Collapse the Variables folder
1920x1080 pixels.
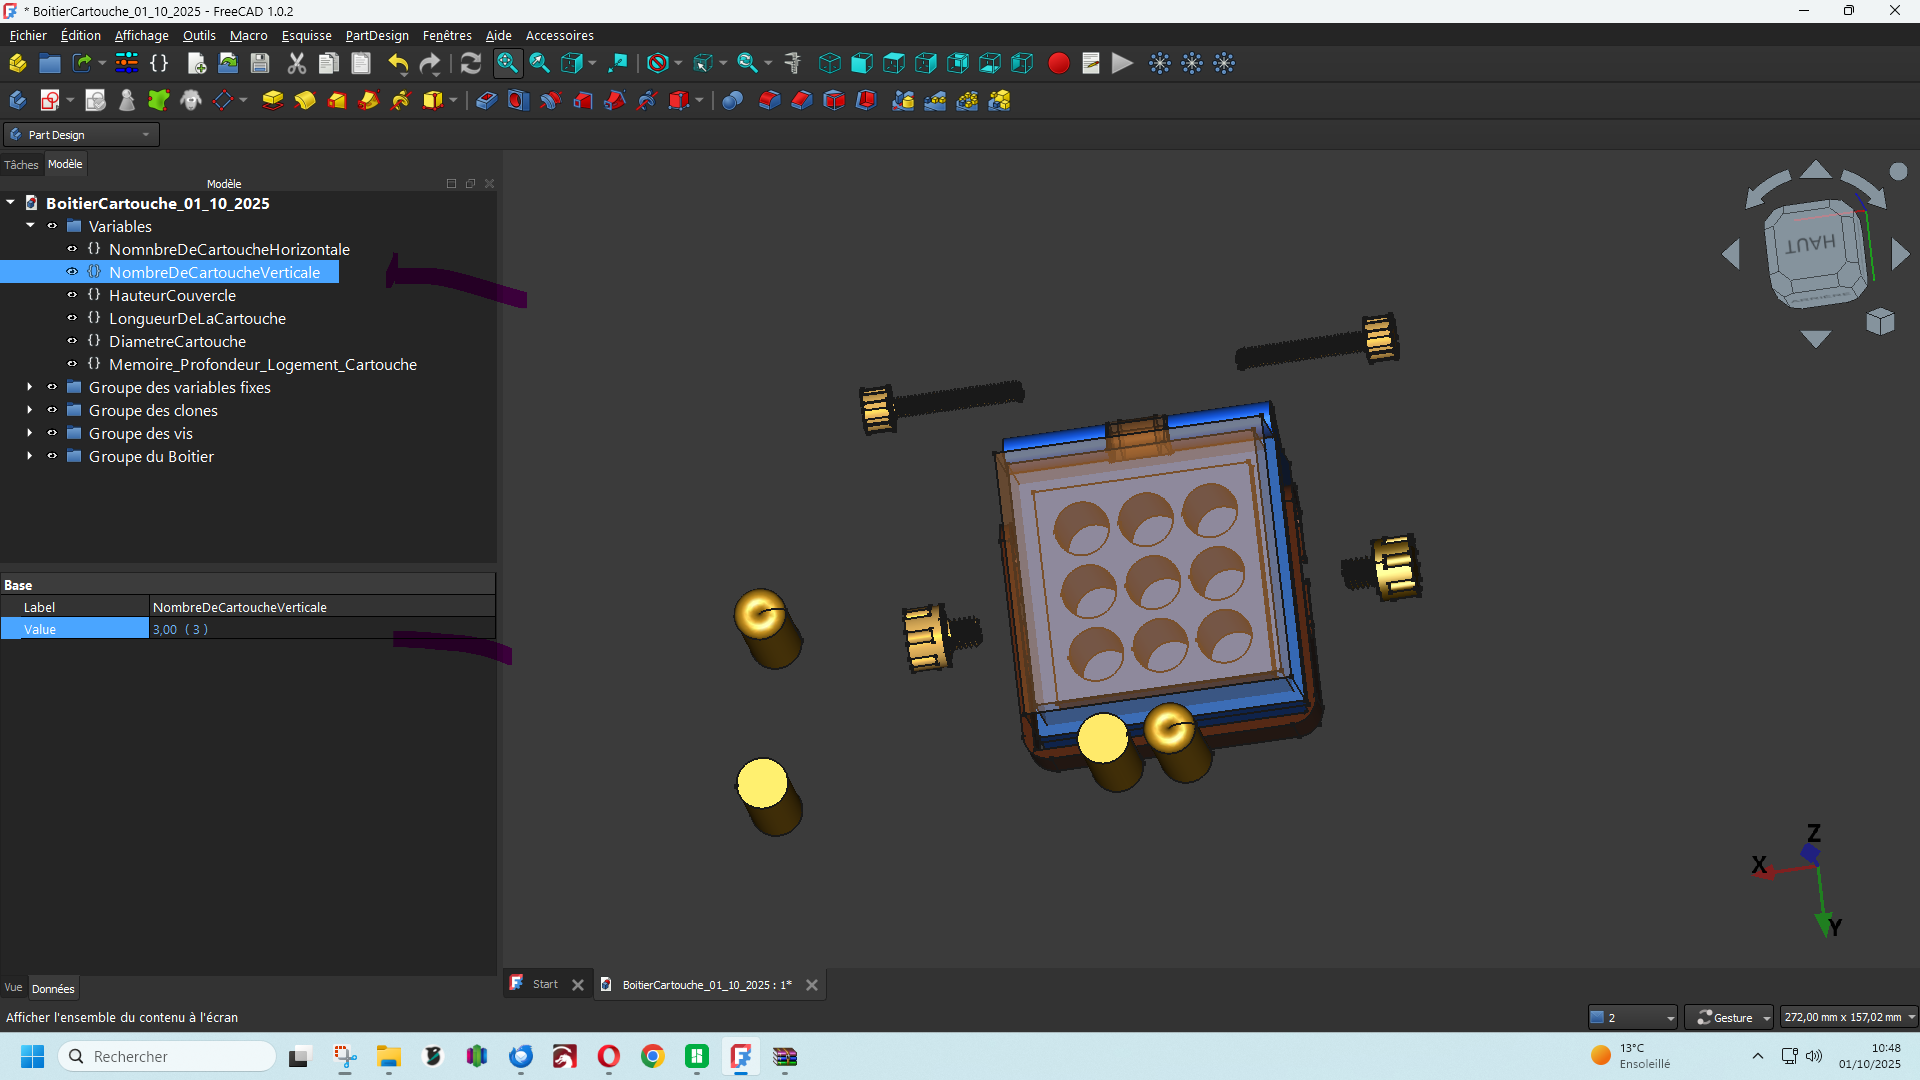(30, 226)
